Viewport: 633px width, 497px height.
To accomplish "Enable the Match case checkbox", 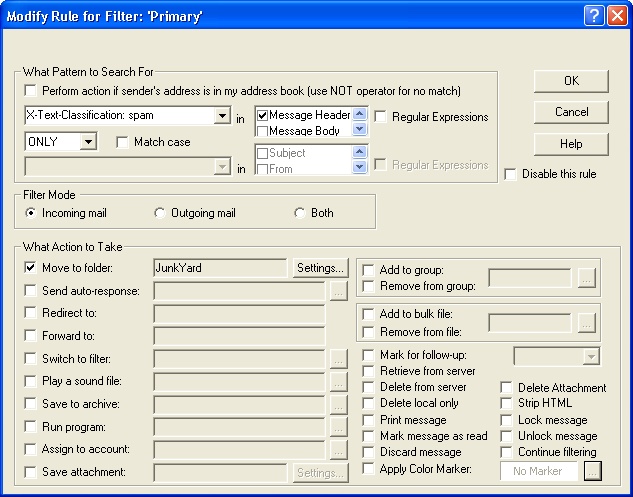I will [123, 143].
